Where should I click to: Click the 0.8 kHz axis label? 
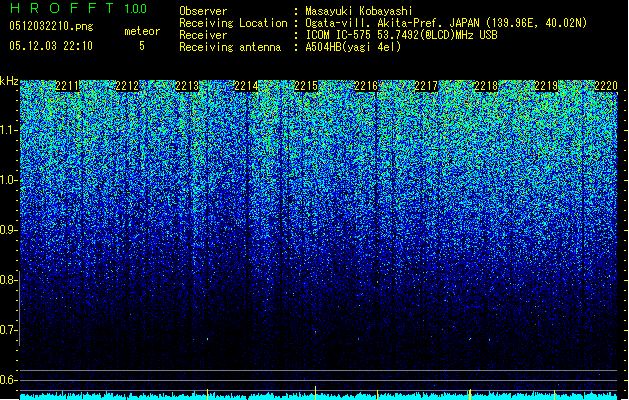[8, 280]
